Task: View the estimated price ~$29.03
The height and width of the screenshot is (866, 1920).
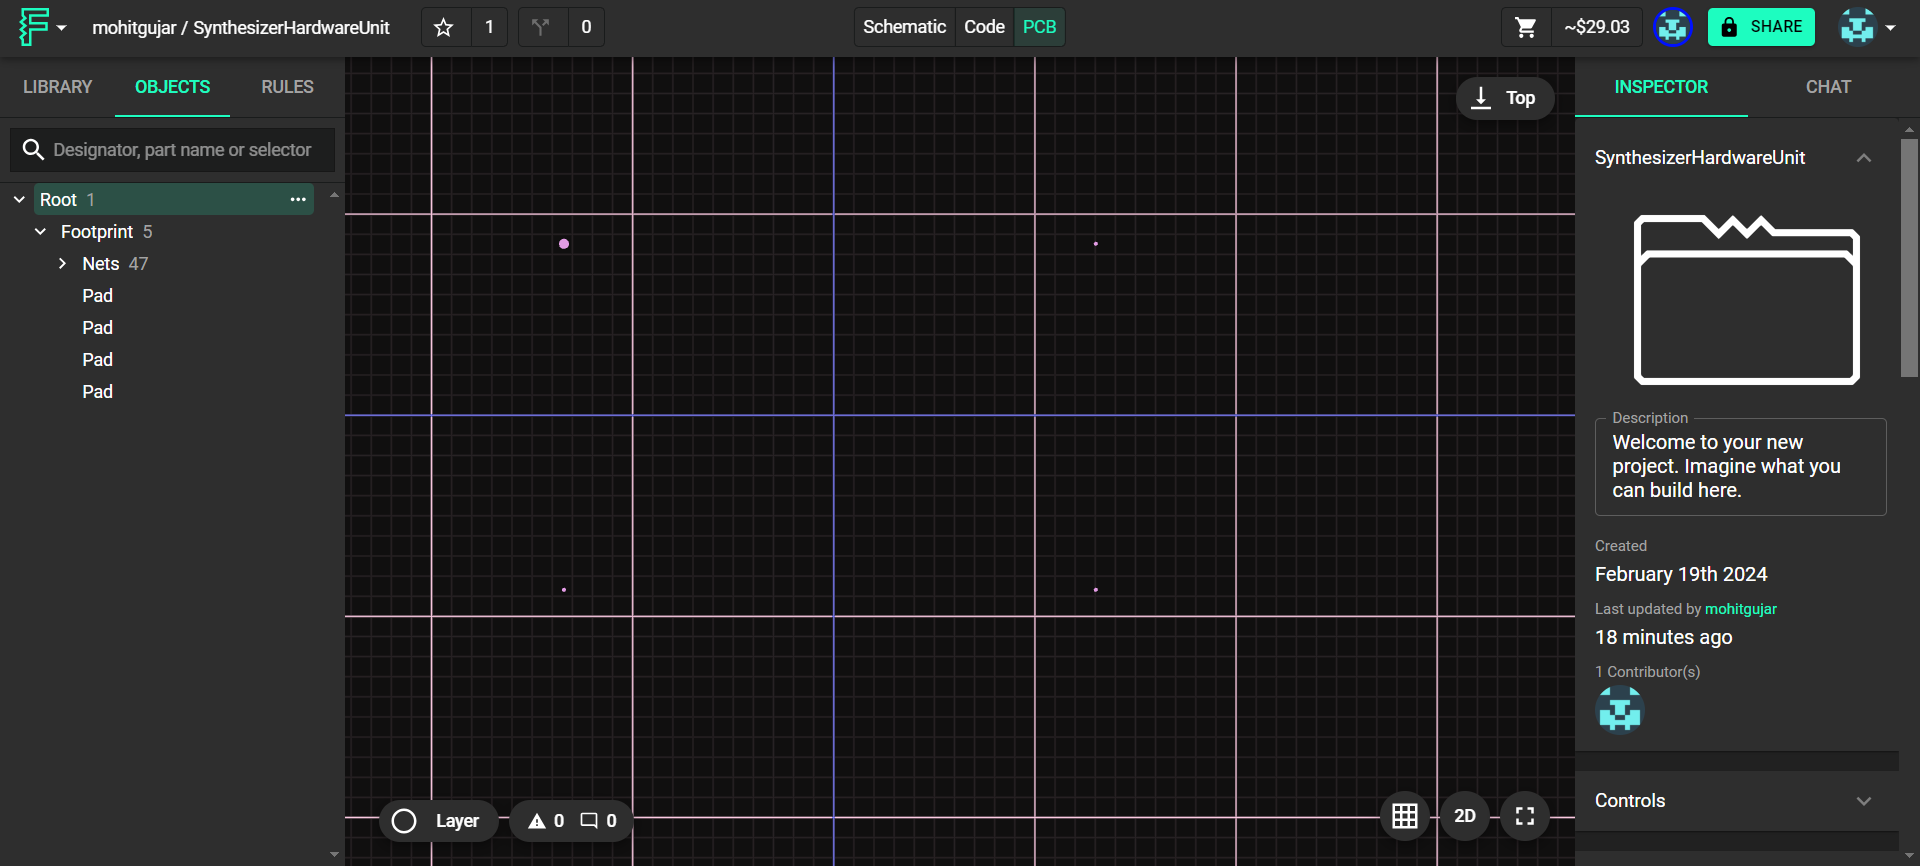Action: click(x=1597, y=27)
